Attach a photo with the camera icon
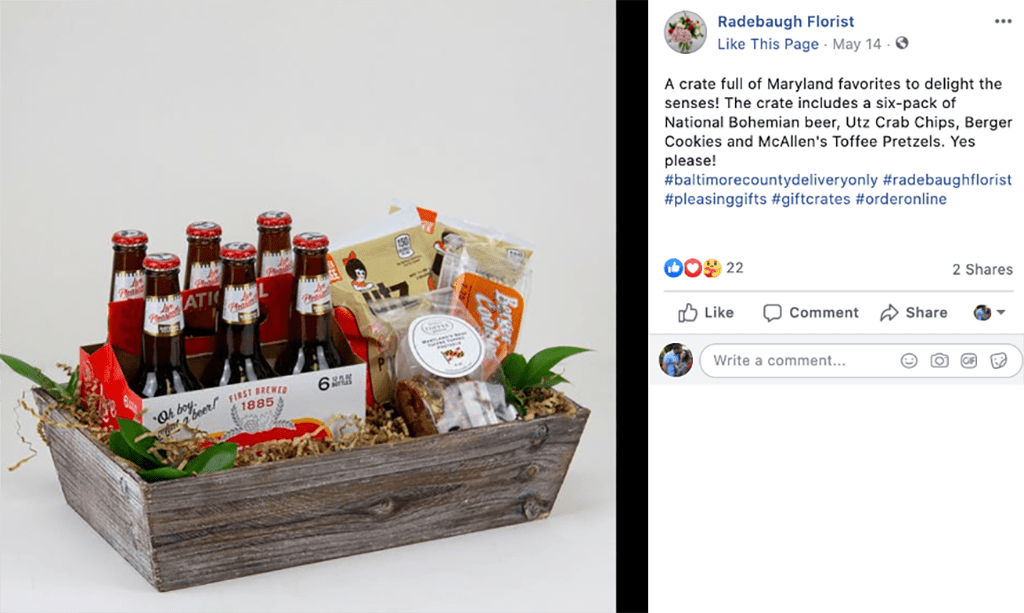 coord(939,360)
